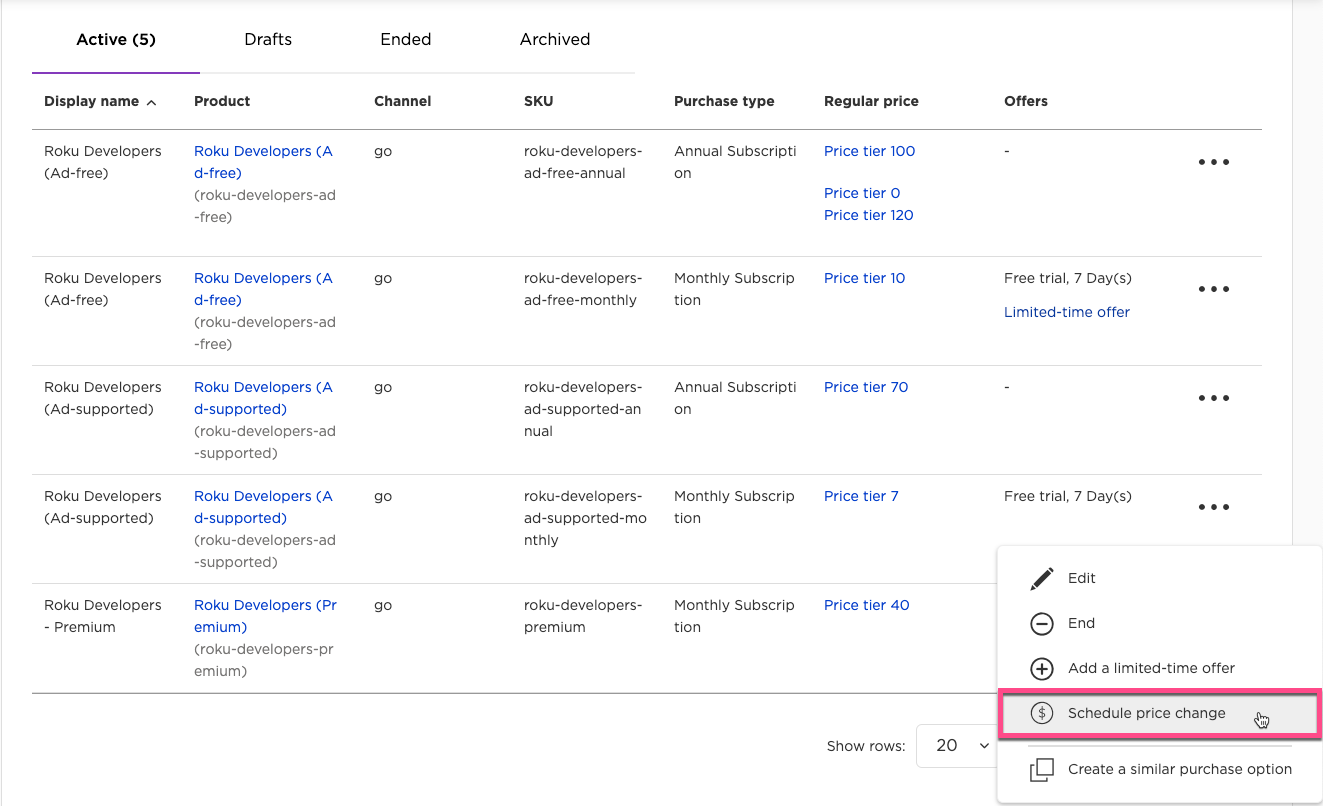The image size is (1323, 806).
Task: Open the Price tier 100 link
Action: 869,151
